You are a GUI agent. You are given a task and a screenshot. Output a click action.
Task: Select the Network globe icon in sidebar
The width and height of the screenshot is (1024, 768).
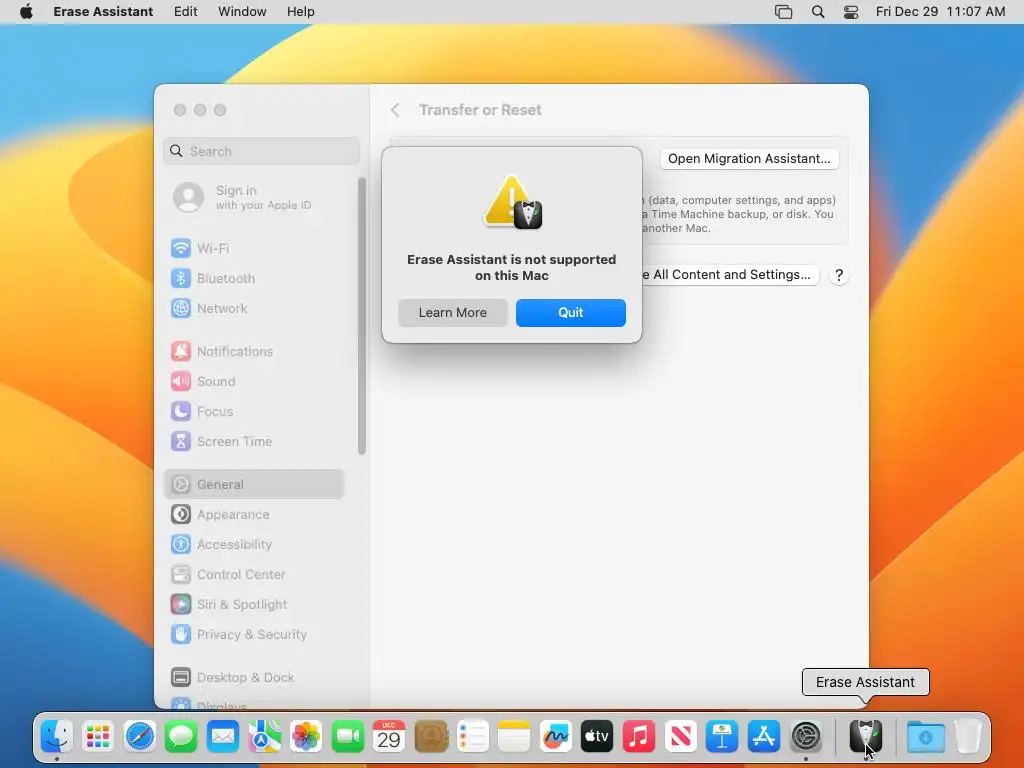(181, 308)
